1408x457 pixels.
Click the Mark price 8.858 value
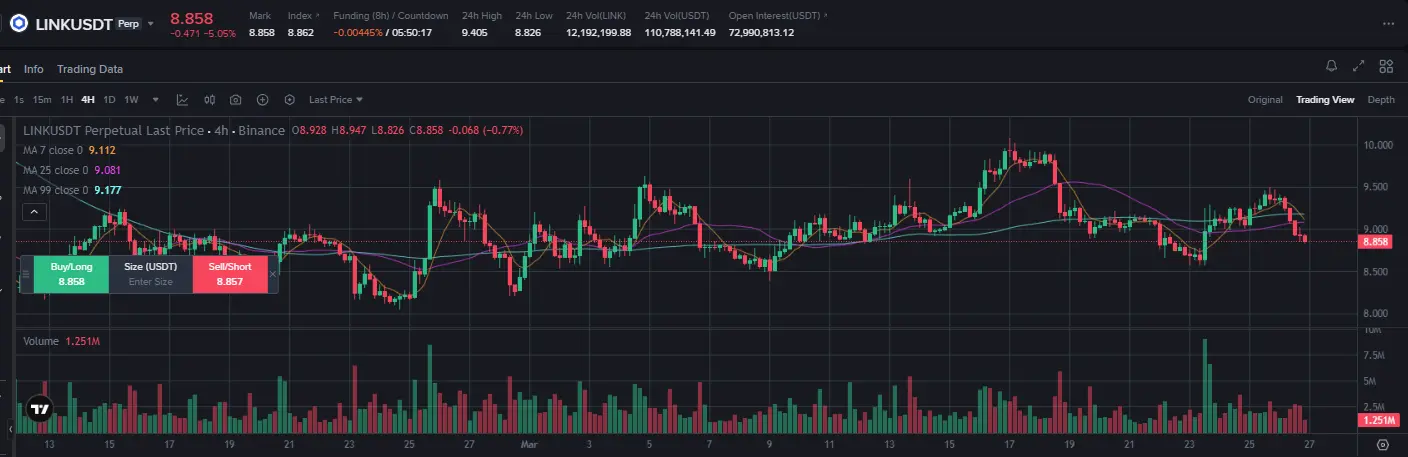(262, 33)
